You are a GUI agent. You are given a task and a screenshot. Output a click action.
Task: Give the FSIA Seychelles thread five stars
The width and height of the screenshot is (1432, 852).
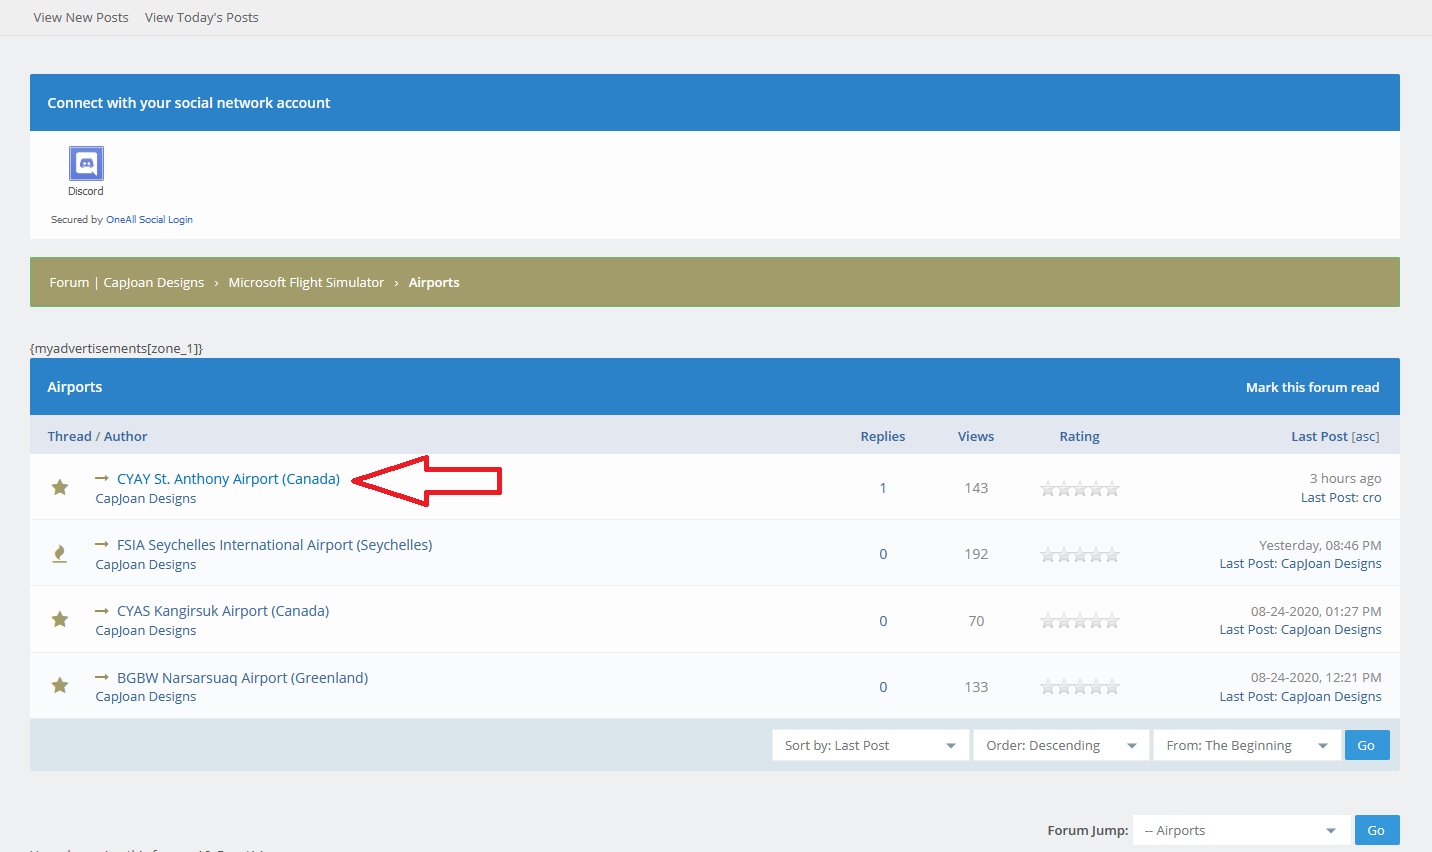(1112, 554)
